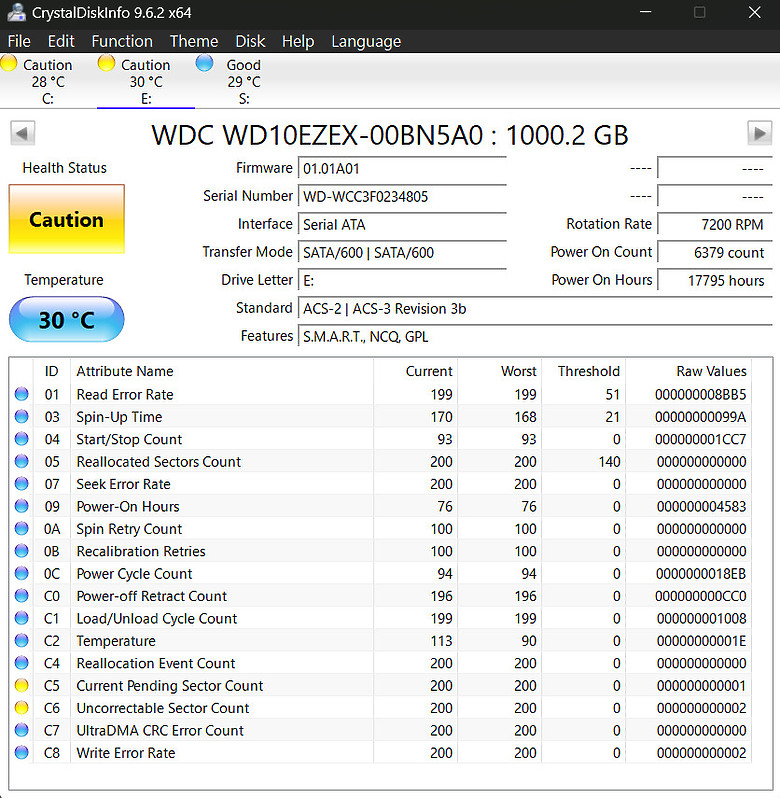Image resolution: width=780 pixels, height=798 pixels.
Task: Click the Features field S.M.A.R.T., NCQ, GPL
Action: (x=535, y=336)
